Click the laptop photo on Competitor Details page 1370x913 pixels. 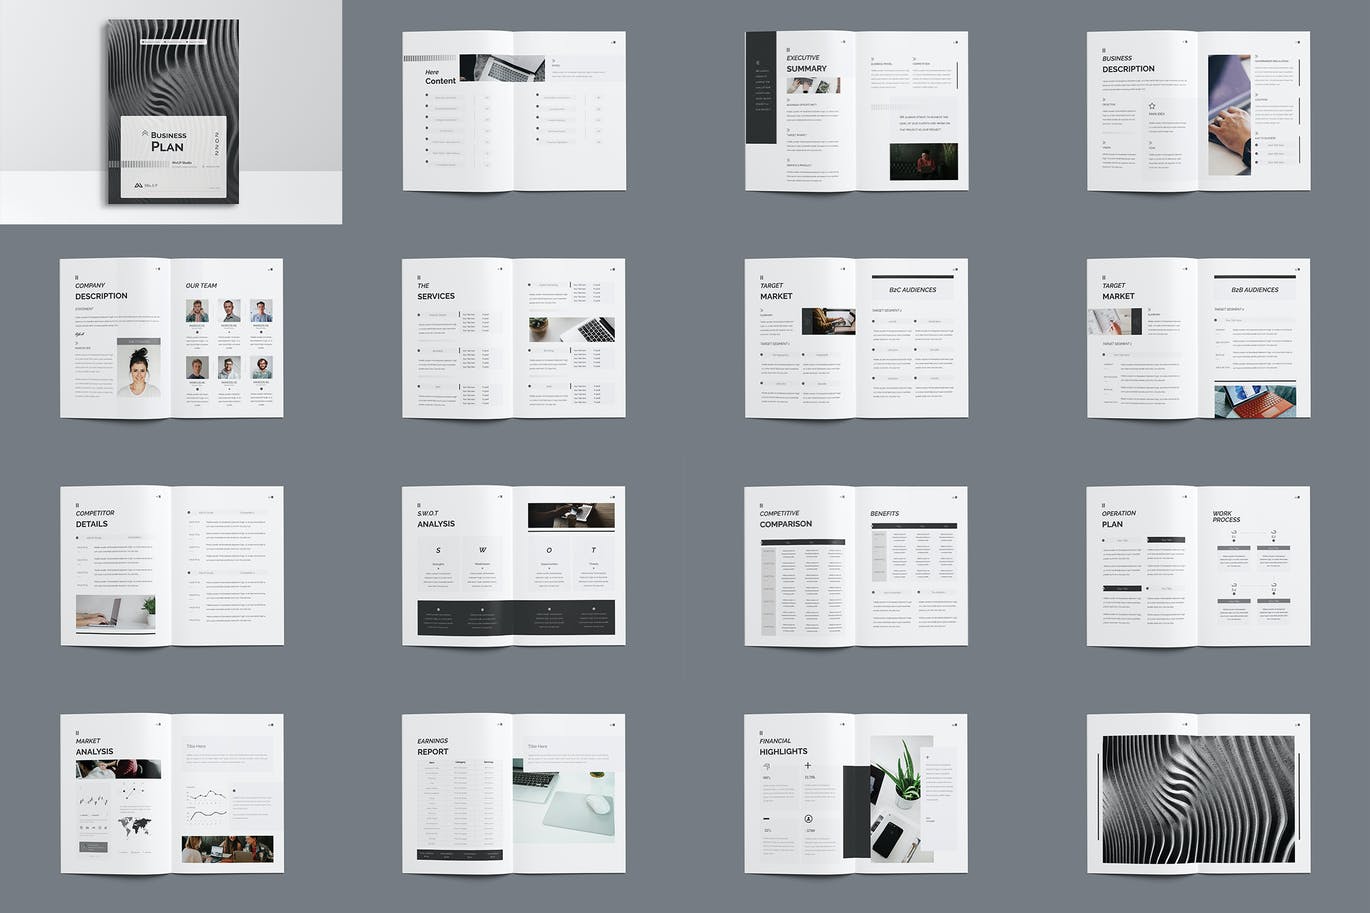click(x=115, y=612)
